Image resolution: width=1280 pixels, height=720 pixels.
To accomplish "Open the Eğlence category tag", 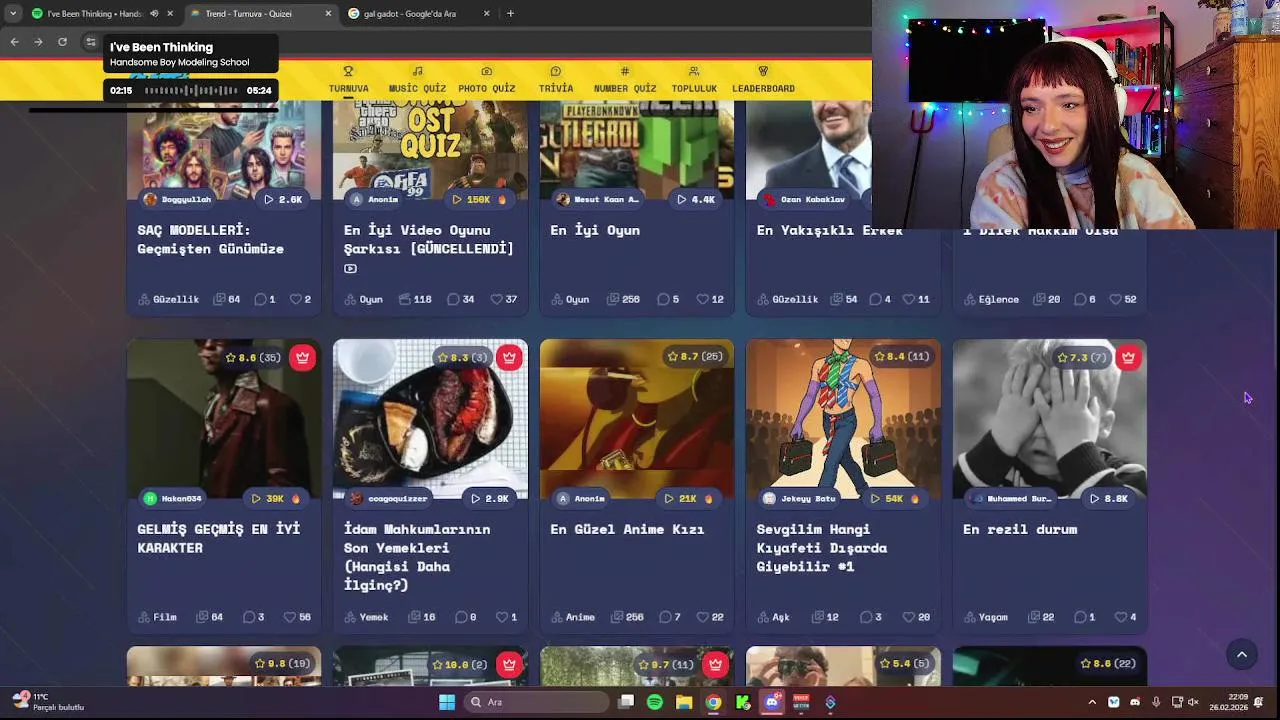I will 990,299.
